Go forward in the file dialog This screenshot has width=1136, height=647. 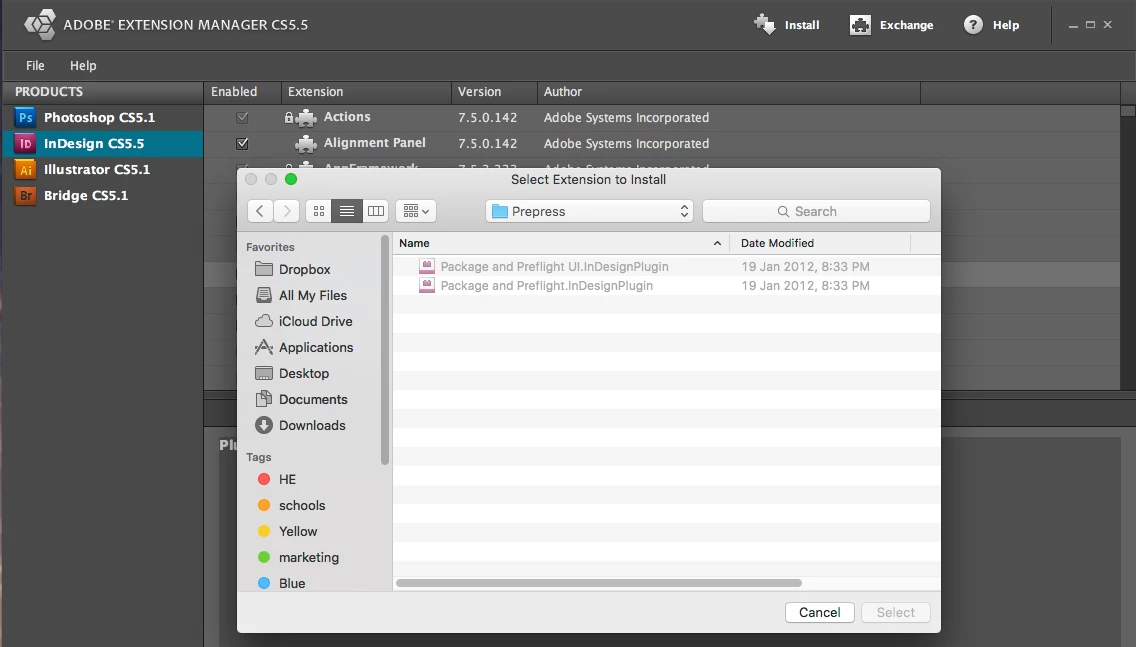pyautogui.click(x=287, y=211)
